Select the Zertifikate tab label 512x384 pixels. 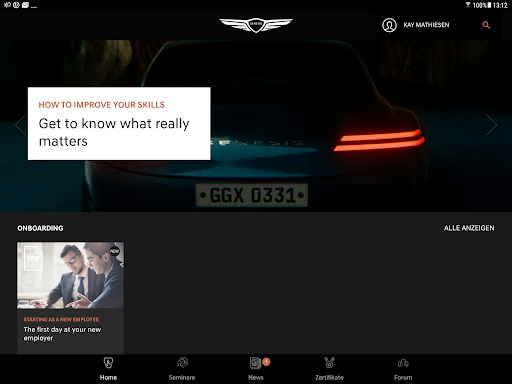coord(329,378)
